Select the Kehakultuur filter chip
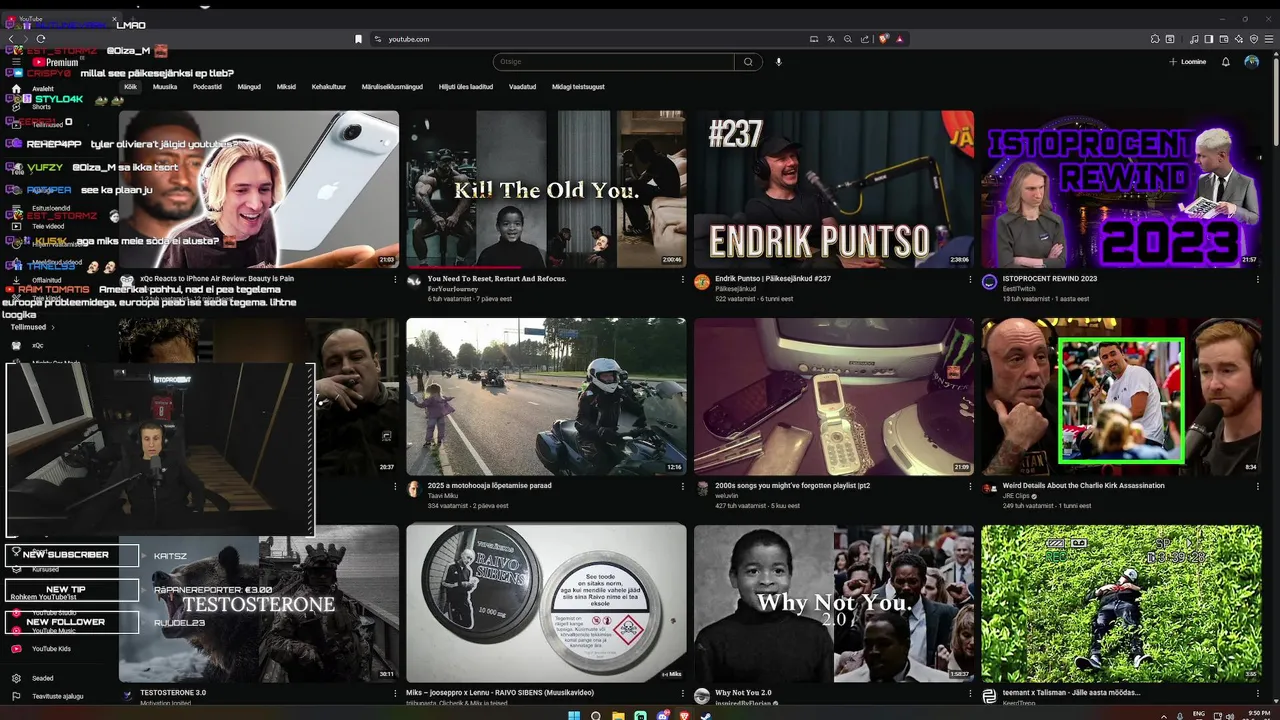 coord(329,87)
